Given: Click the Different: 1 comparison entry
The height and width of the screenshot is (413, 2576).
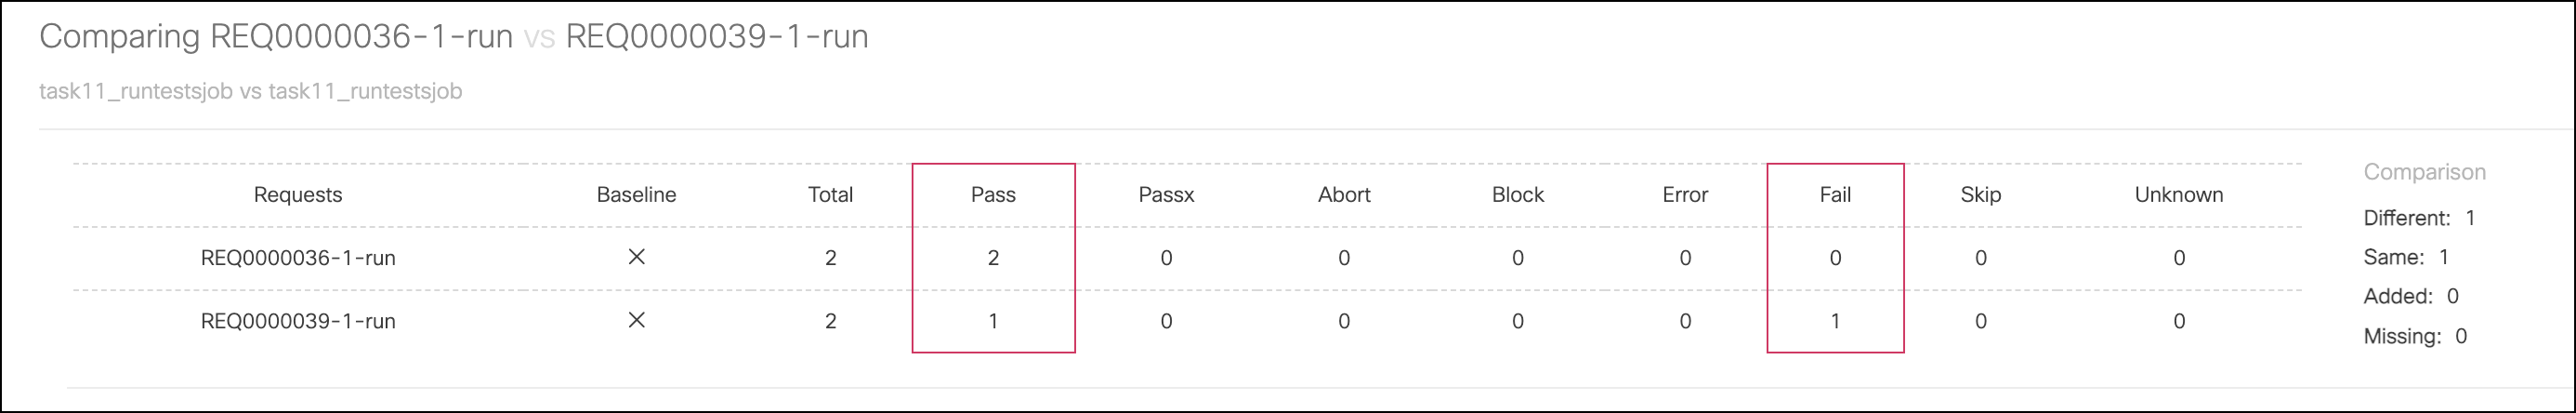Looking at the screenshot, I should (x=2419, y=218).
